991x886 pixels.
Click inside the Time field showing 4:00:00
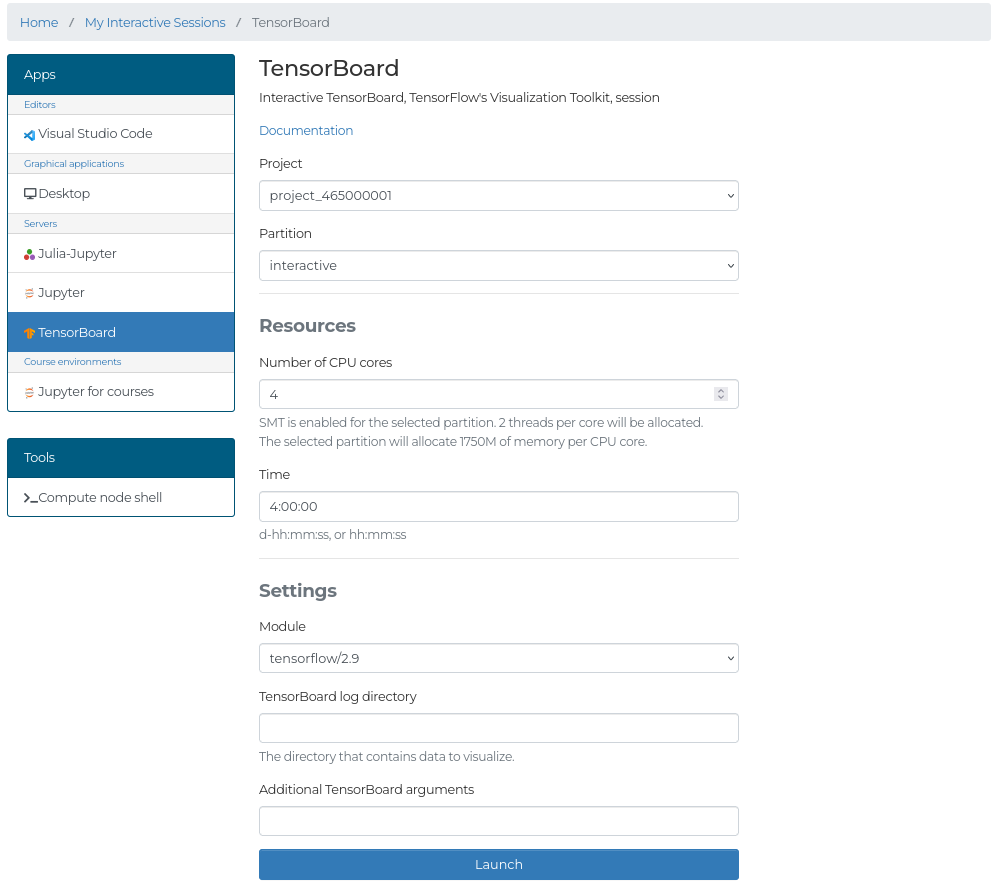(x=498, y=506)
